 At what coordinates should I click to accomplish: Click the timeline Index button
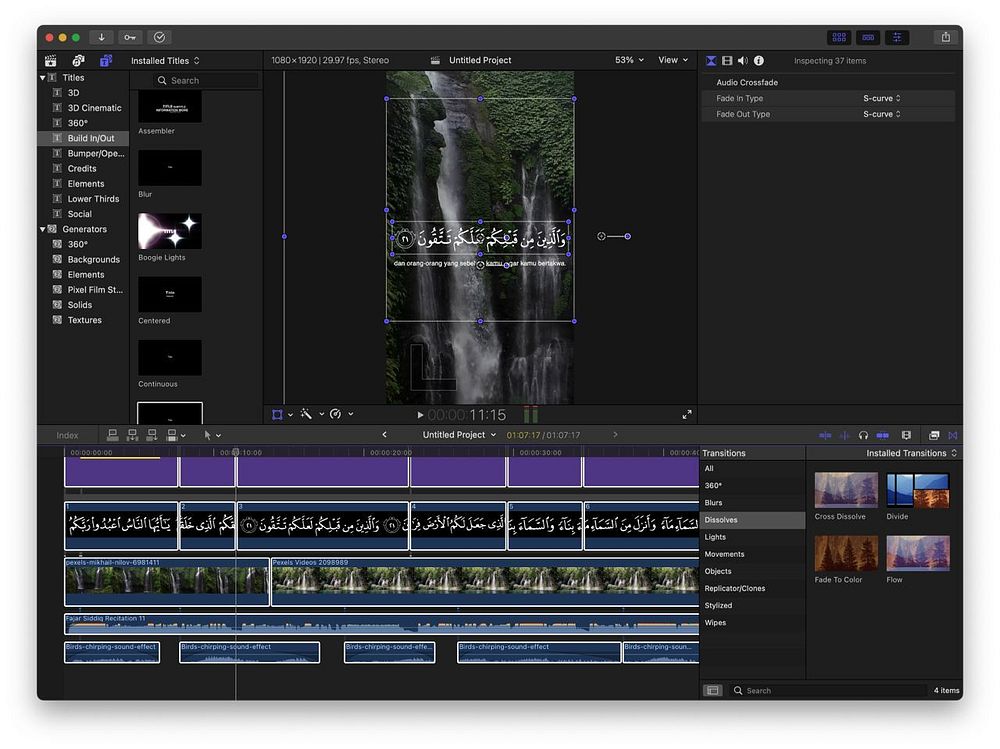(x=67, y=435)
